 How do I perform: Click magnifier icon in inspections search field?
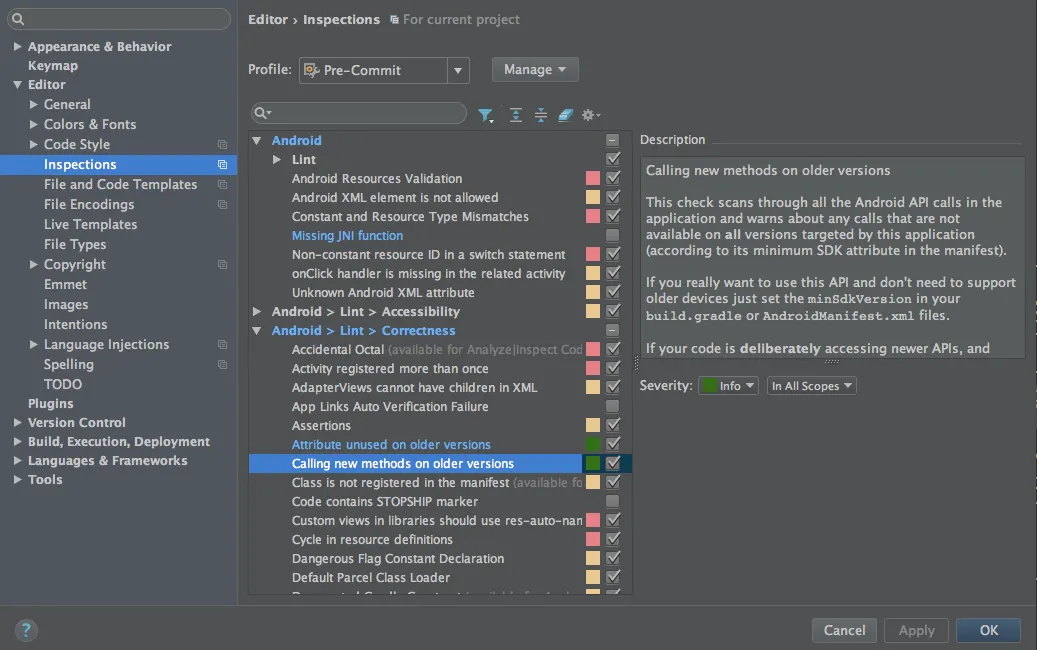[x=263, y=113]
